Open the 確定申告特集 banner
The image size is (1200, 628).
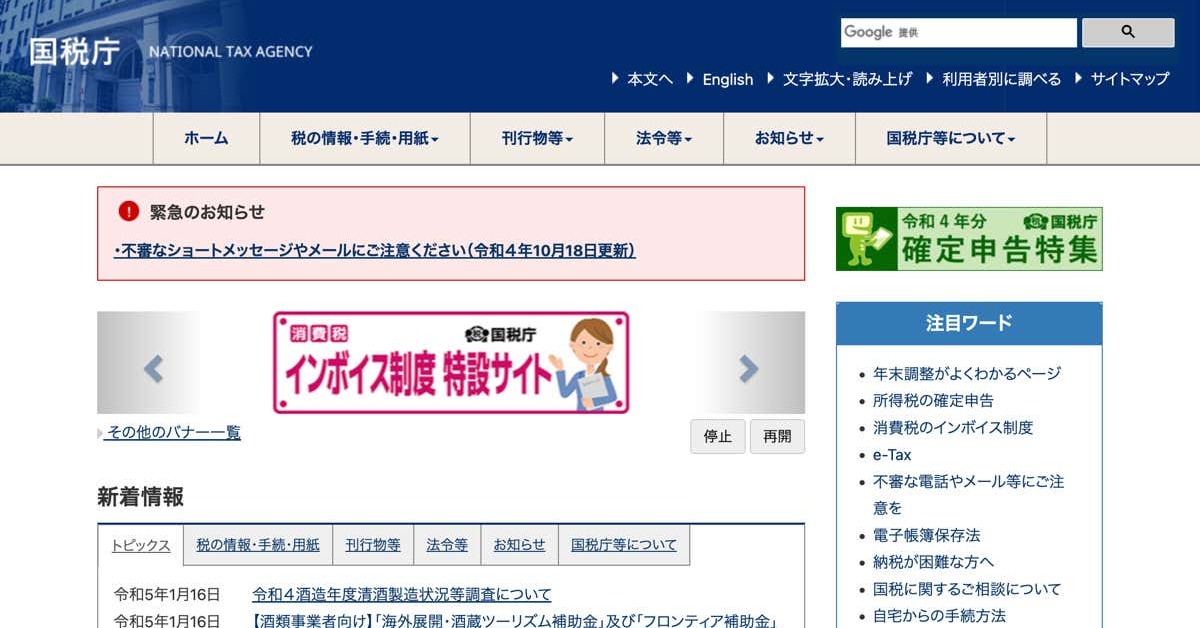968,239
